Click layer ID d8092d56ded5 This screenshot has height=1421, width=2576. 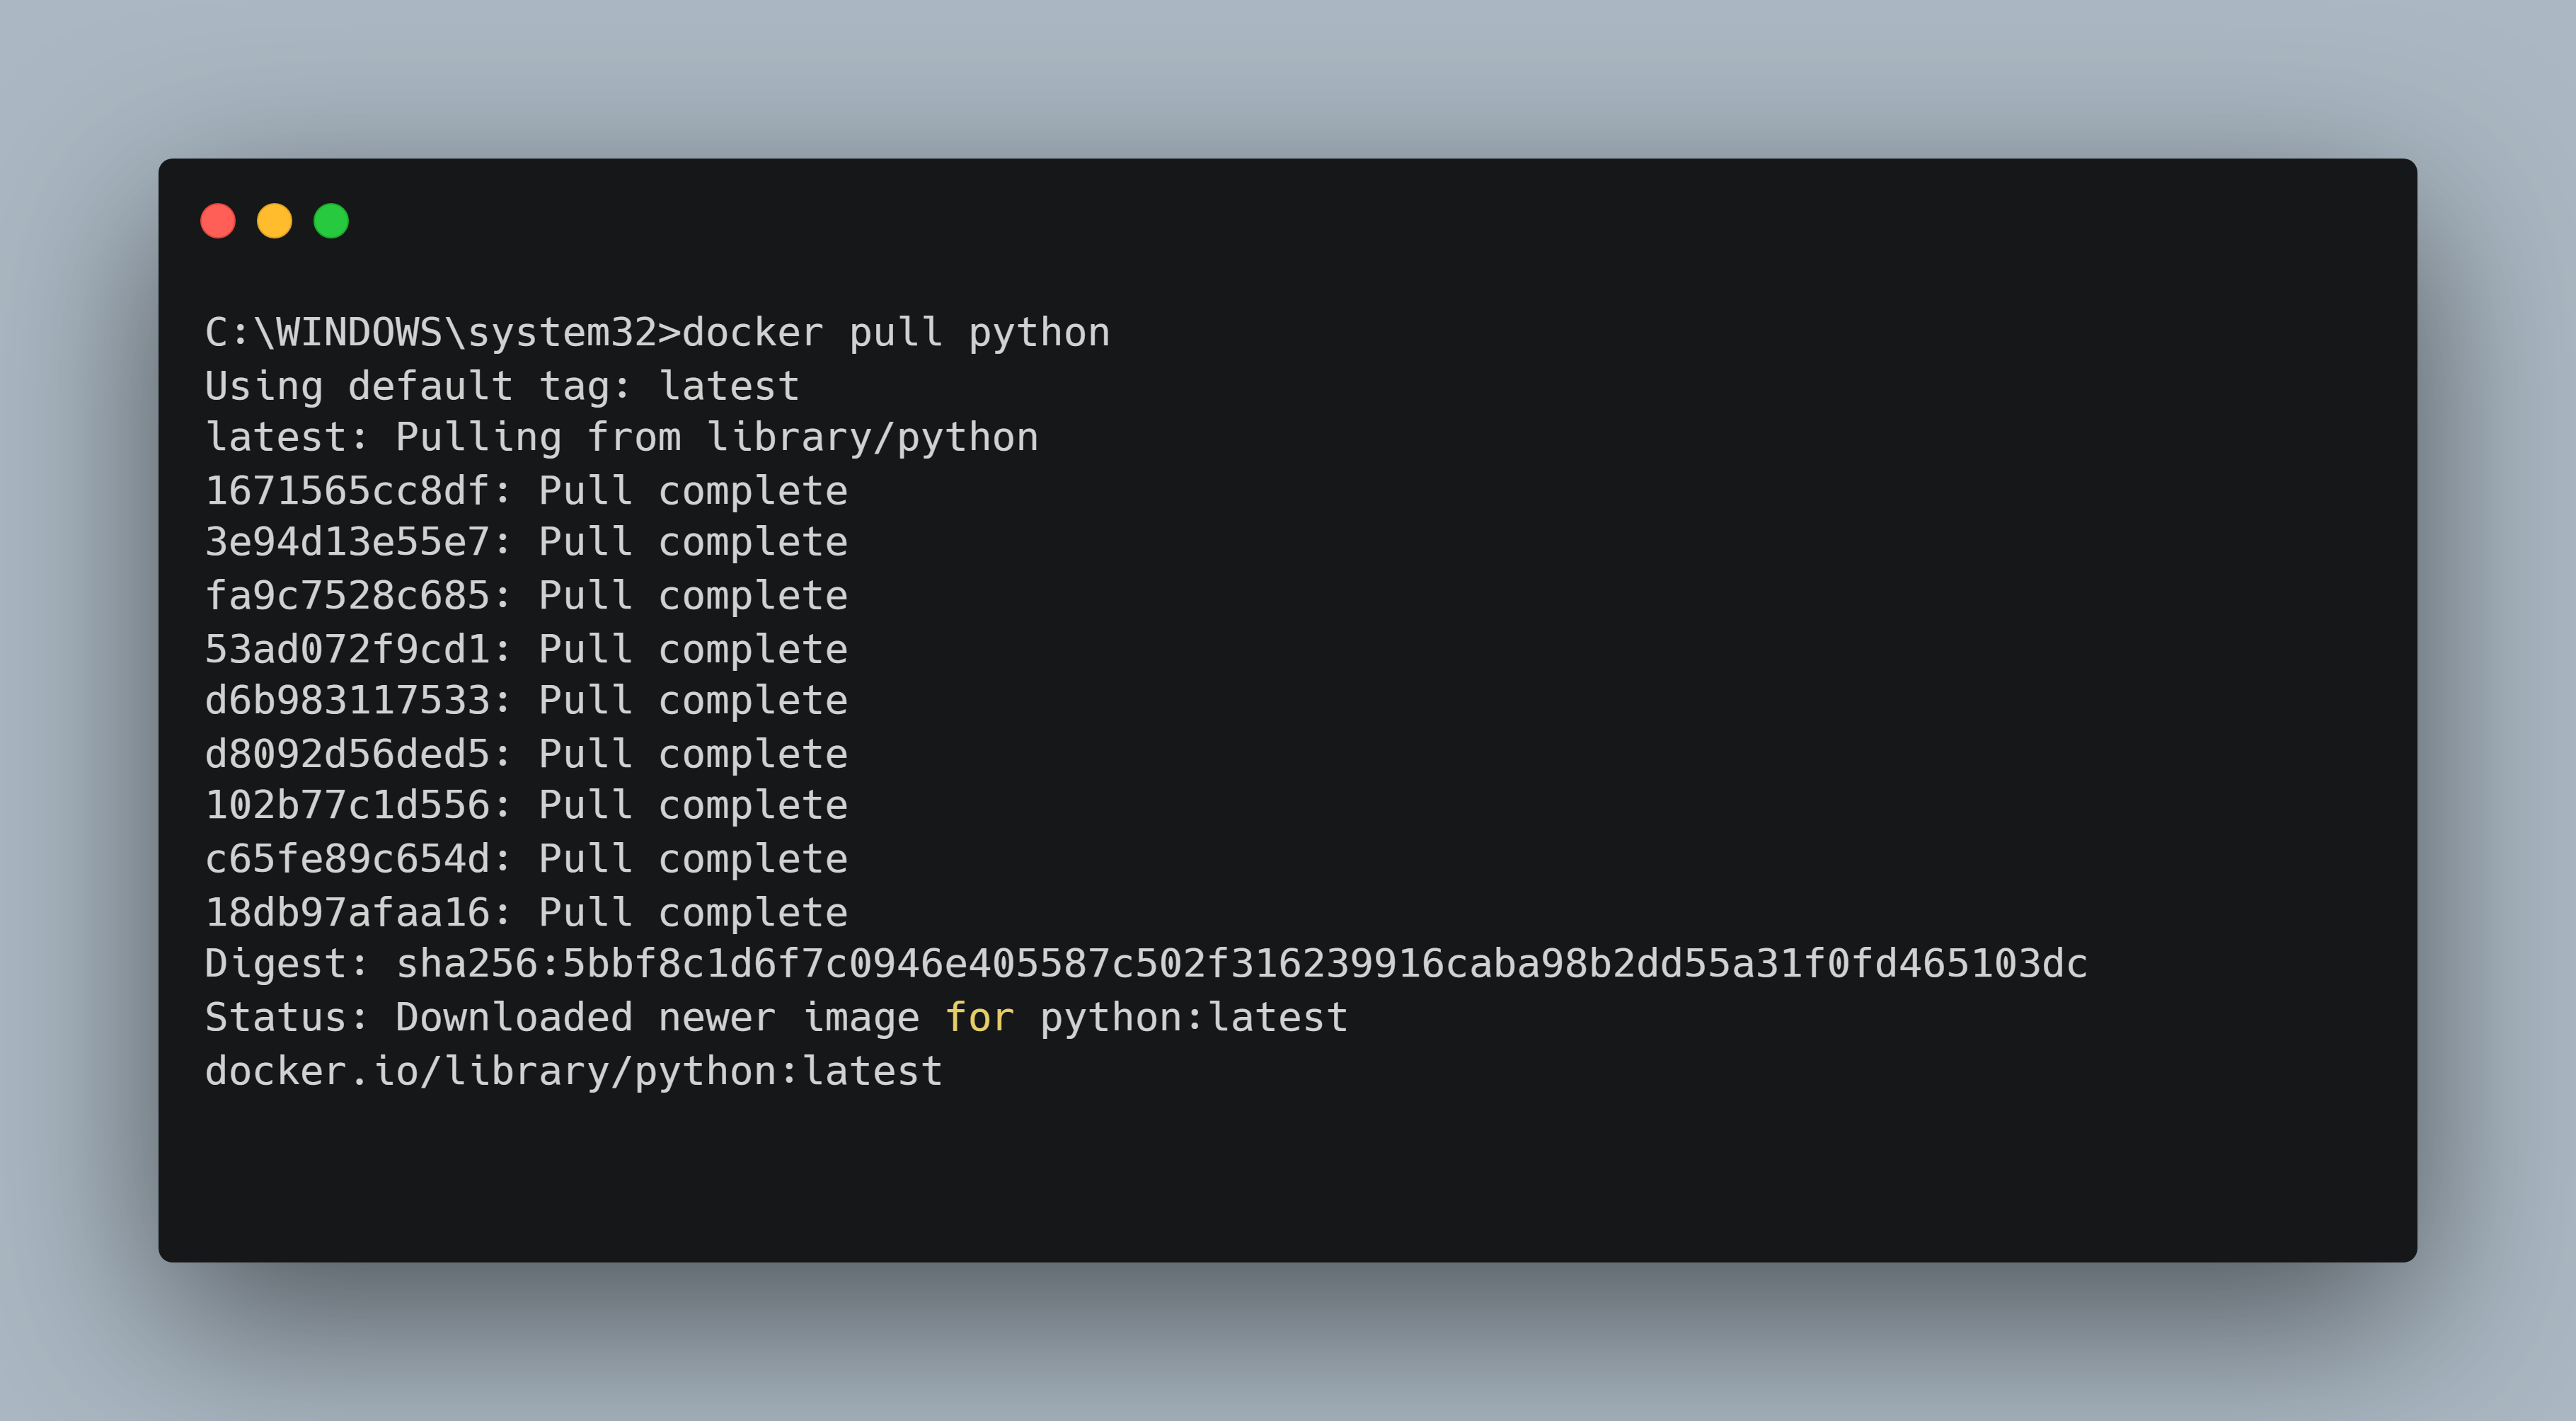point(347,754)
